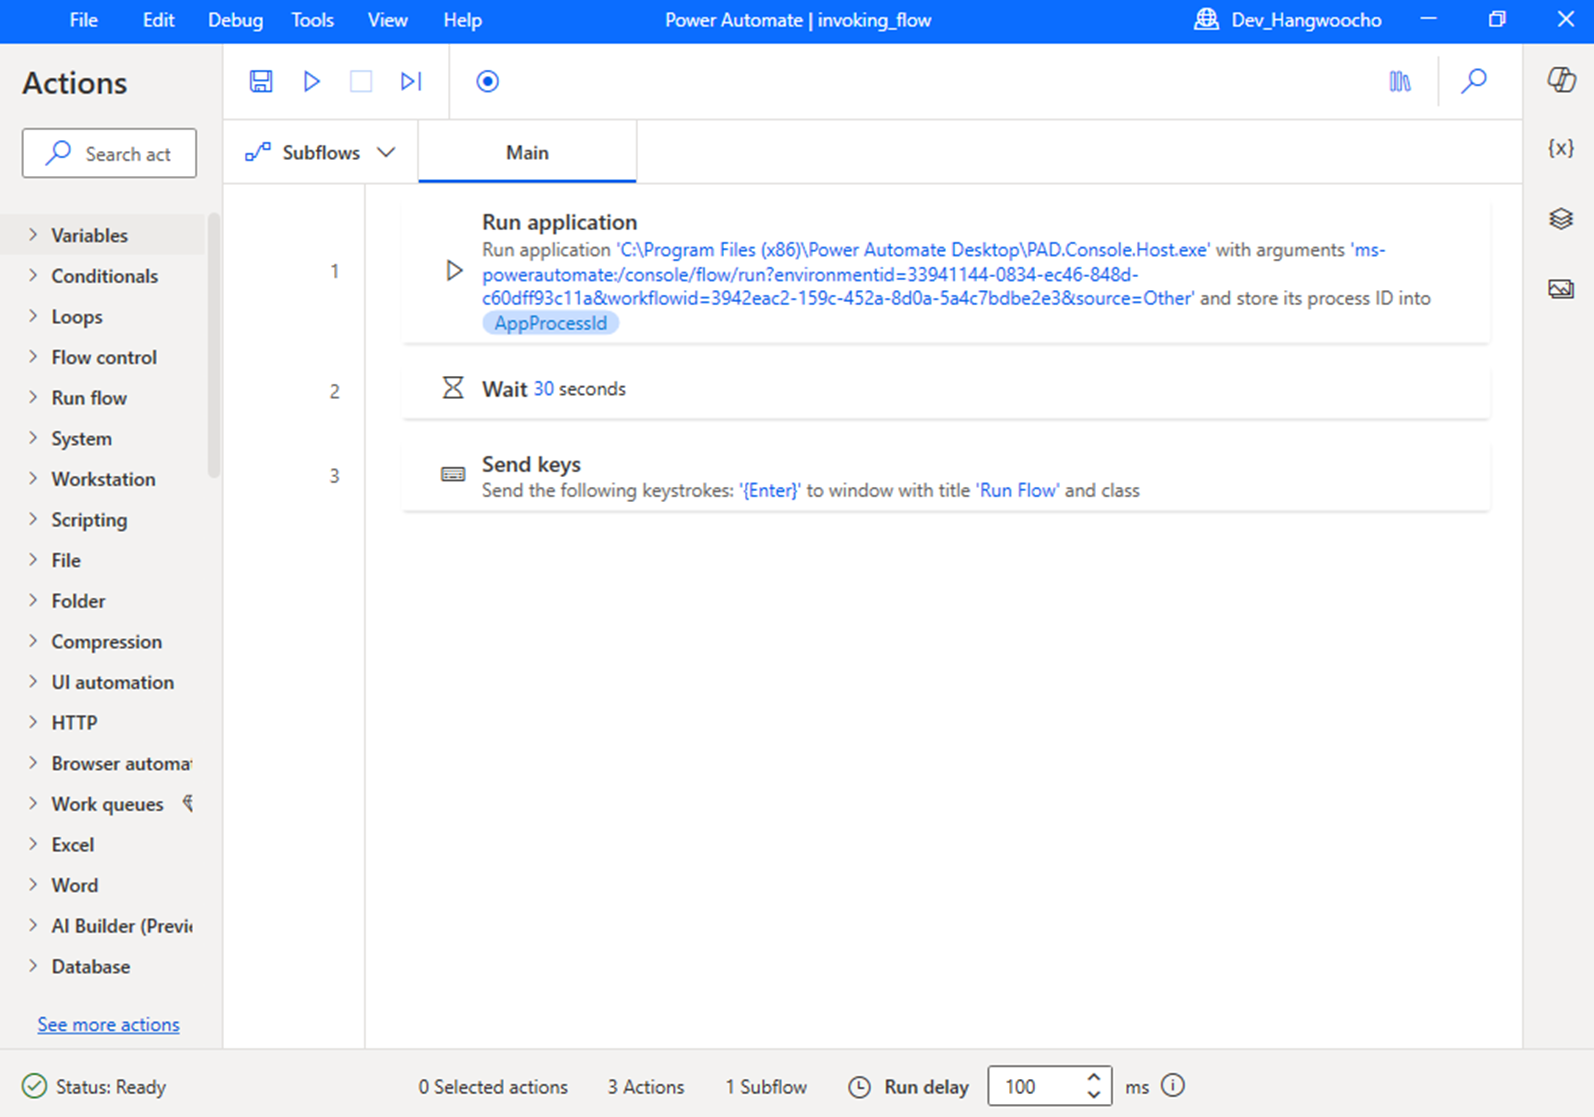Click the Search actions input field
The height and width of the screenshot is (1117, 1594).
click(x=109, y=153)
